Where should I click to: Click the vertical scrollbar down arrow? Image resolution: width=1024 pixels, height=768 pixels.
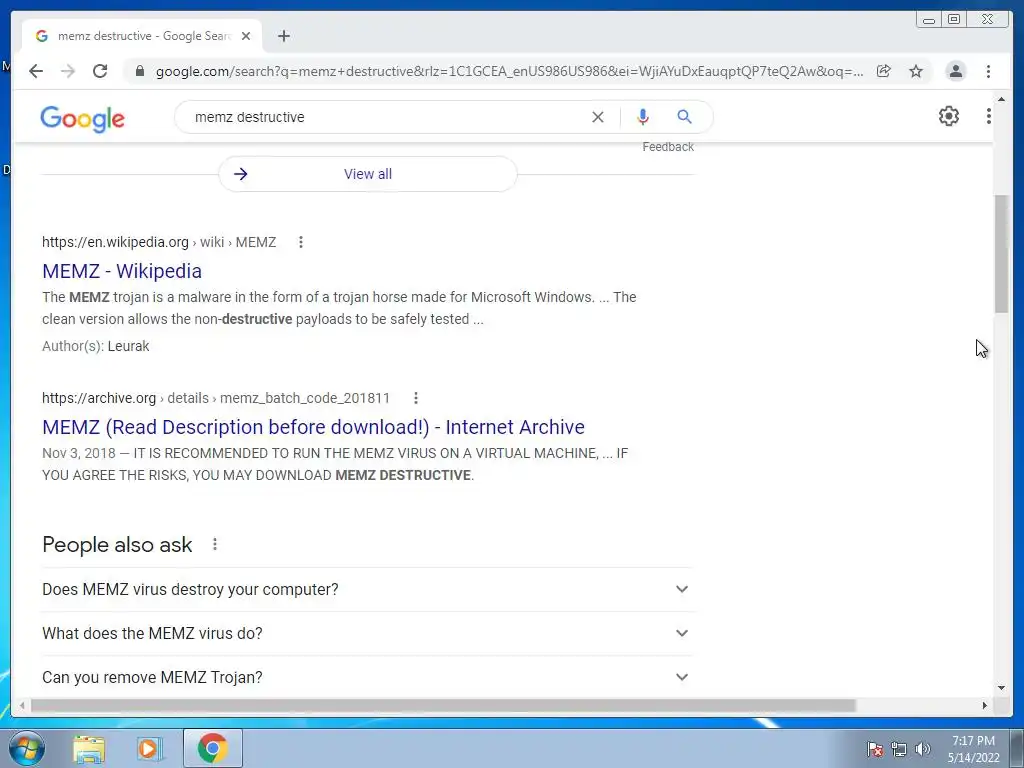1001,688
